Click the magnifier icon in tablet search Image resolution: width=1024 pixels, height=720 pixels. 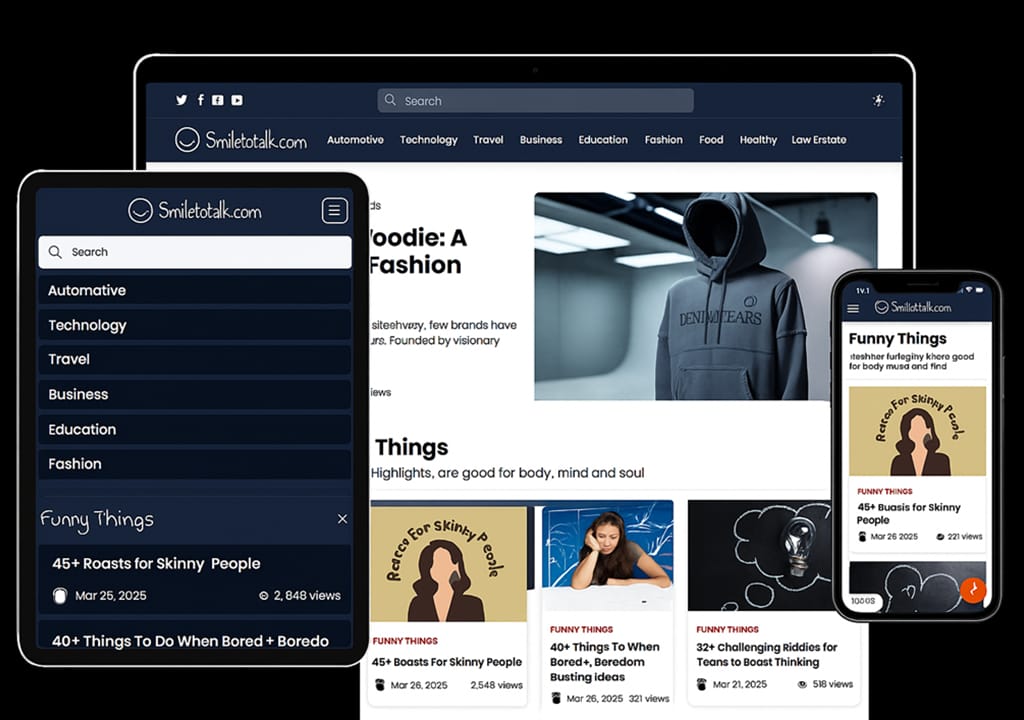coord(55,252)
